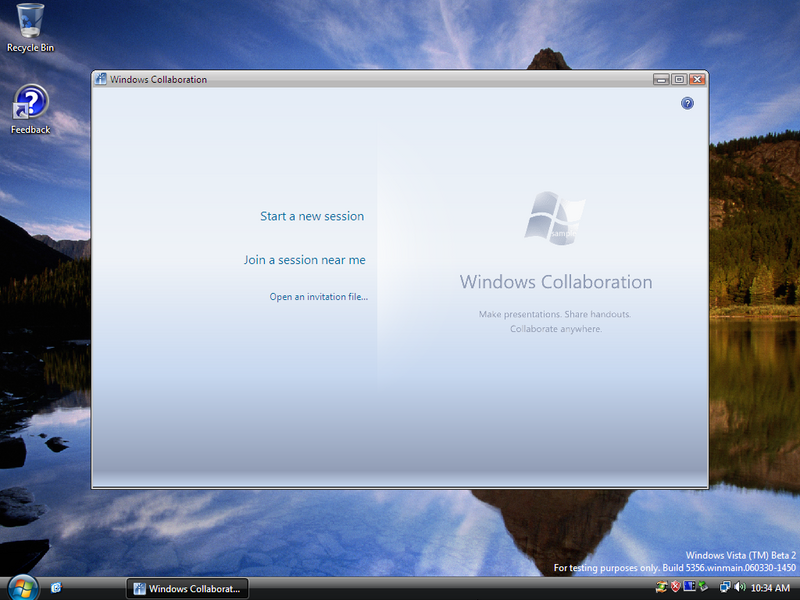Open the volume speaker tray icon

pyautogui.click(x=739, y=588)
